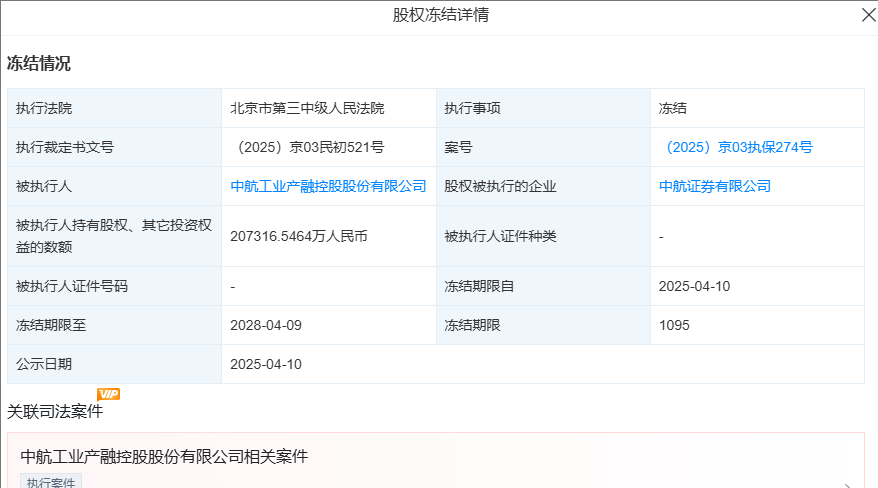
Task: Click the 执行裁定书文号 label cell
Action: click(x=115, y=147)
